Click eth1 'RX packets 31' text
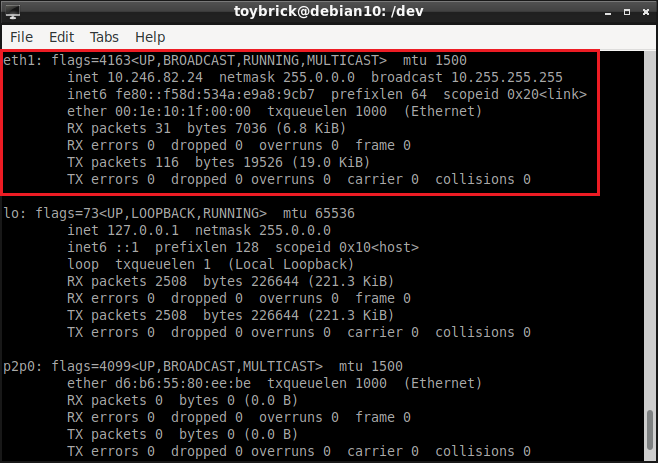The width and height of the screenshot is (658, 463). pyautogui.click(x=119, y=128)
